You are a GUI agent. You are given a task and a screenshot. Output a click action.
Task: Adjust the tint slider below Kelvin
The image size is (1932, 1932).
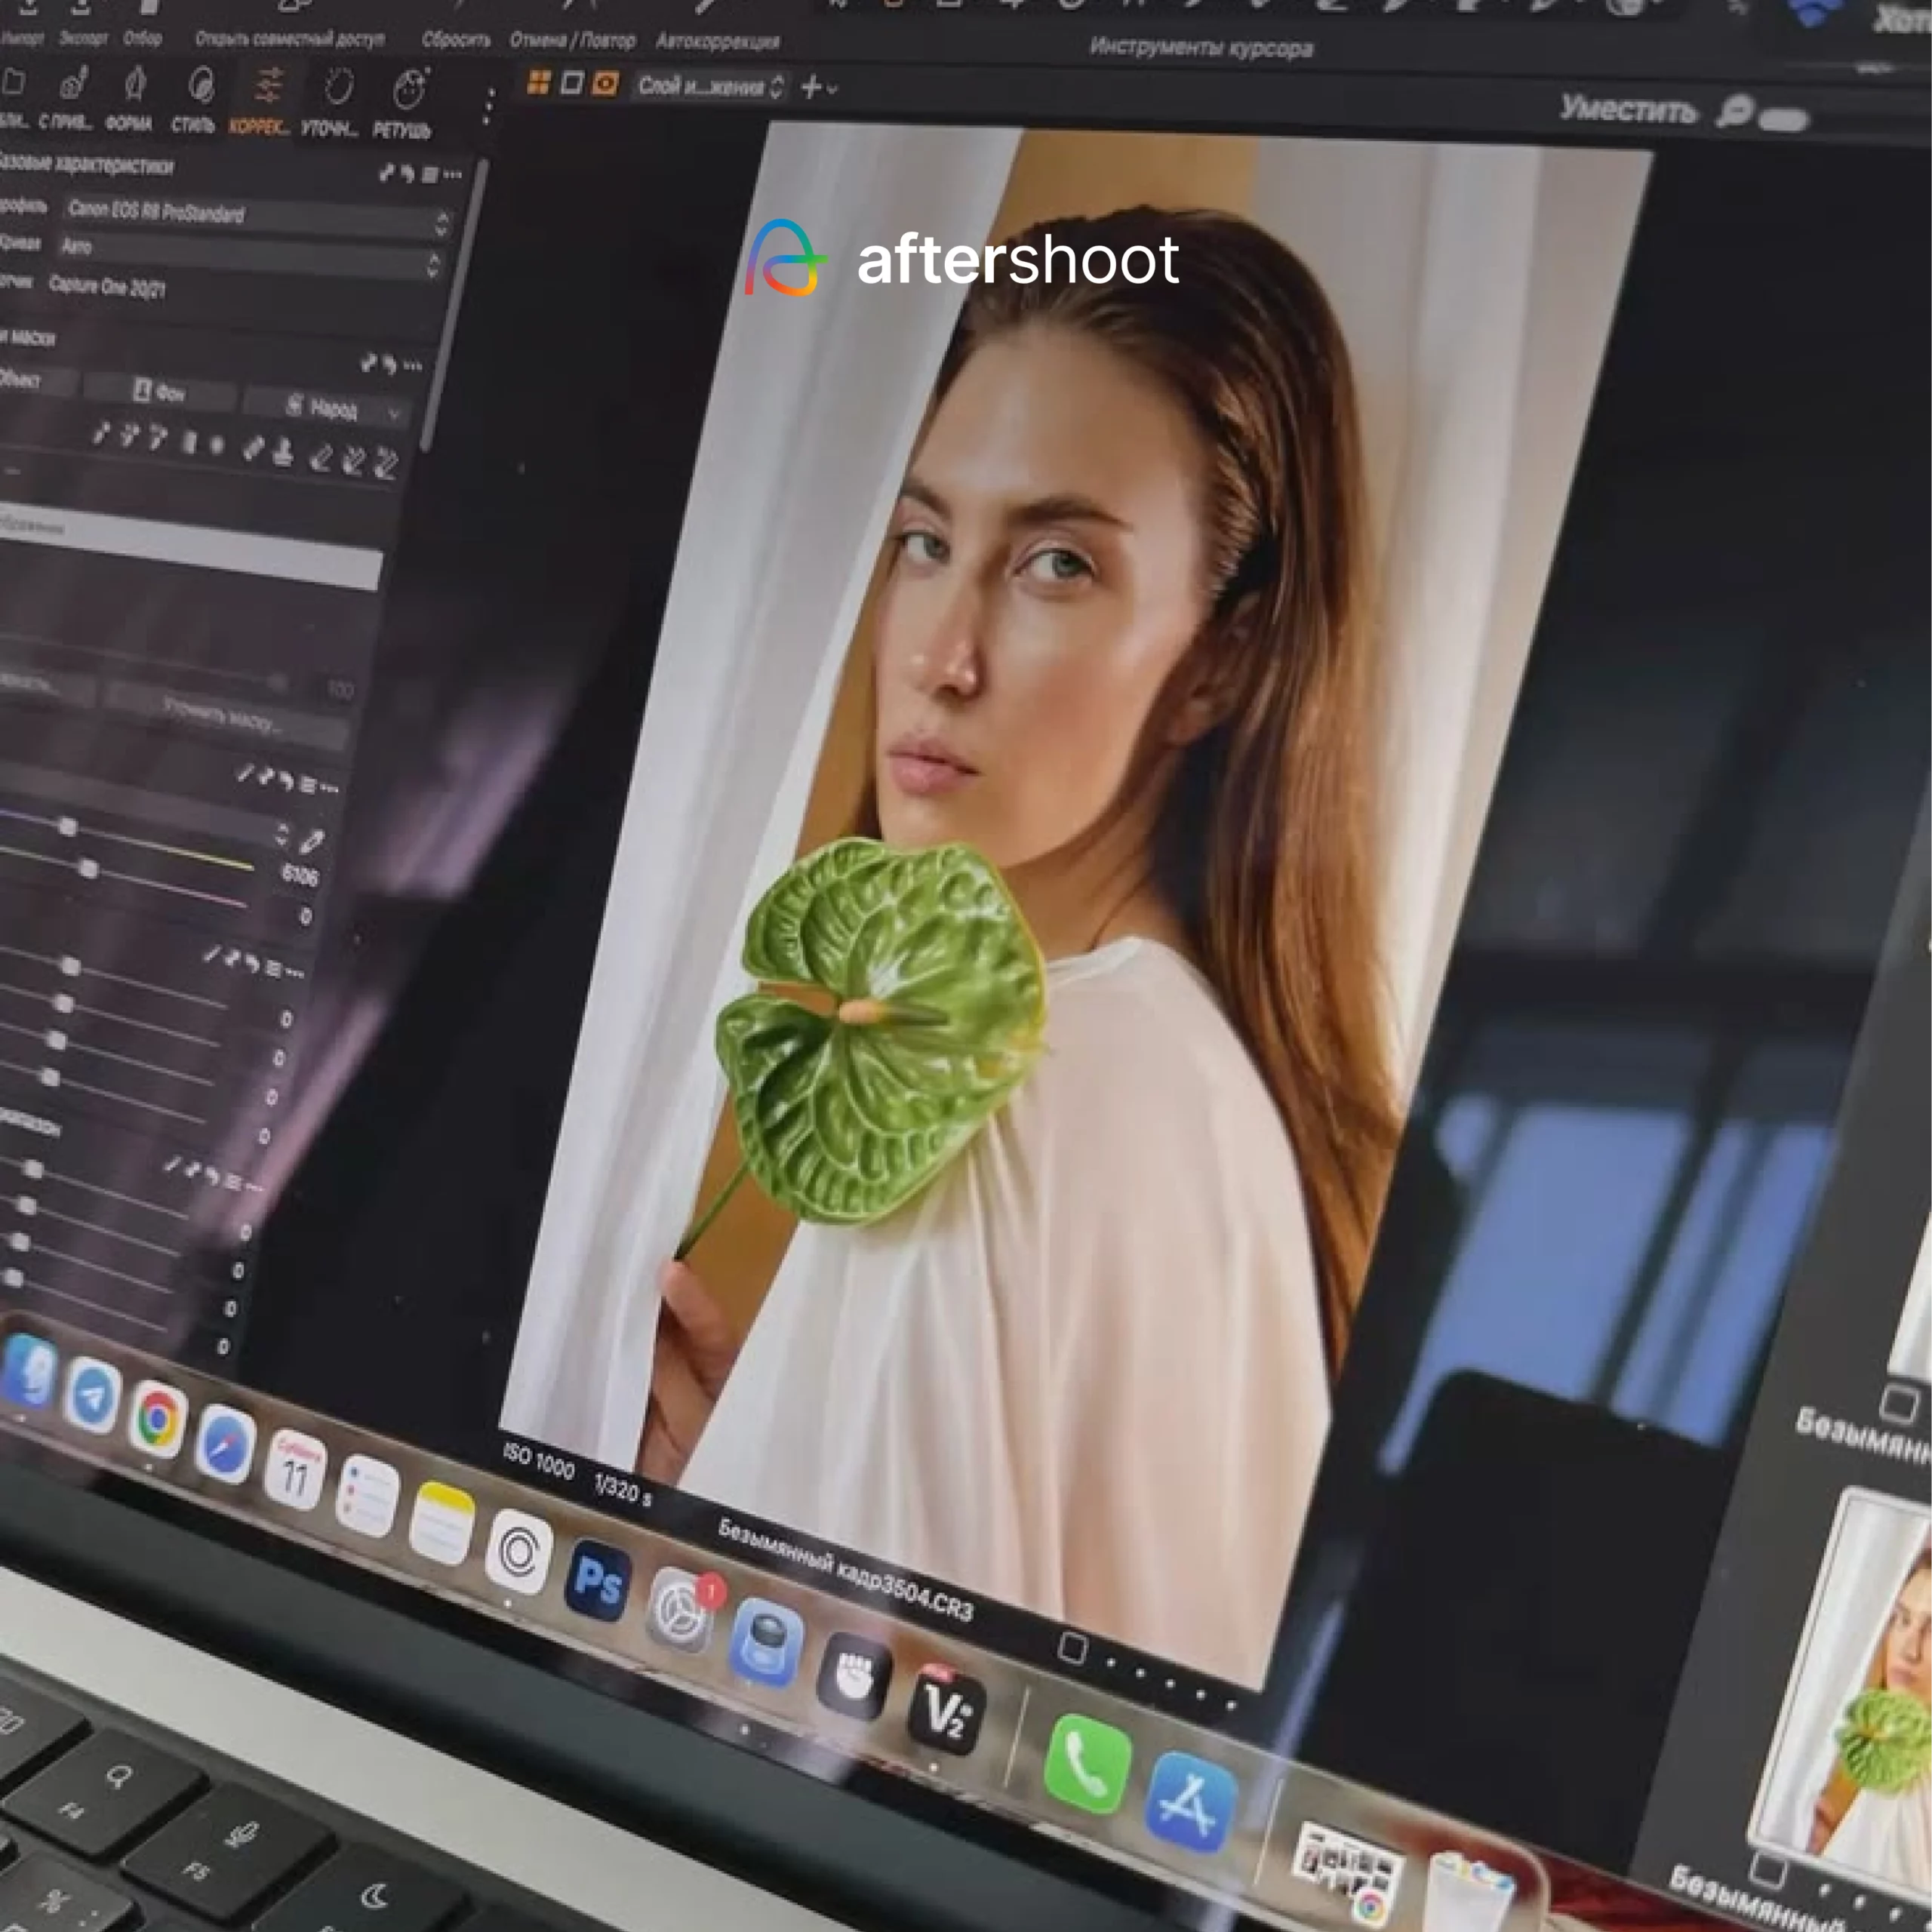(x=89, y=870)
